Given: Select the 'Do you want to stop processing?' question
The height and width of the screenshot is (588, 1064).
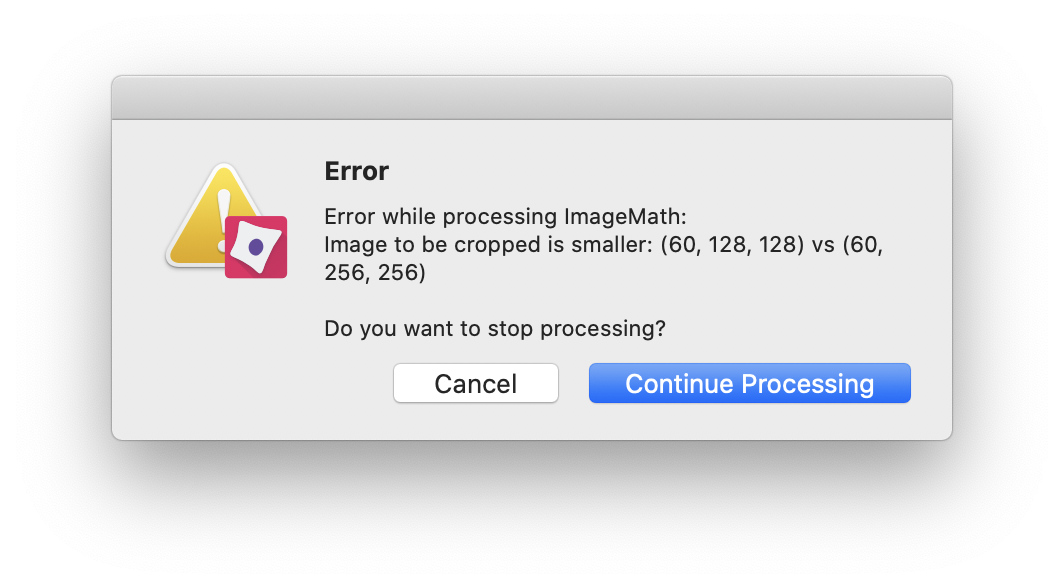Looking at the screenshot, I should click(x=495, y=328).
